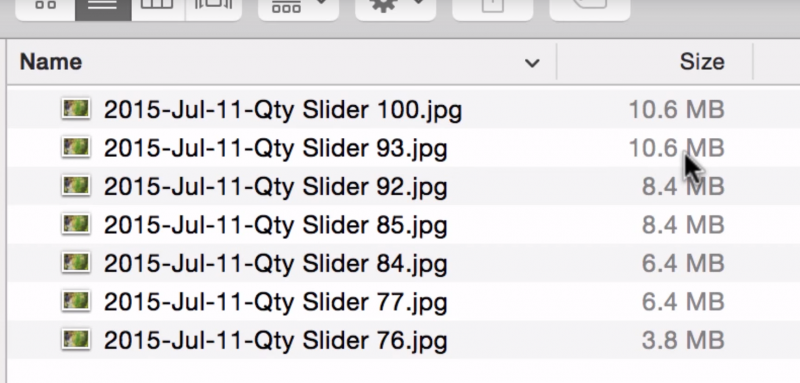Screen dimensions: 800x383
Task: Select list view mode button
Action: (103, 7)
